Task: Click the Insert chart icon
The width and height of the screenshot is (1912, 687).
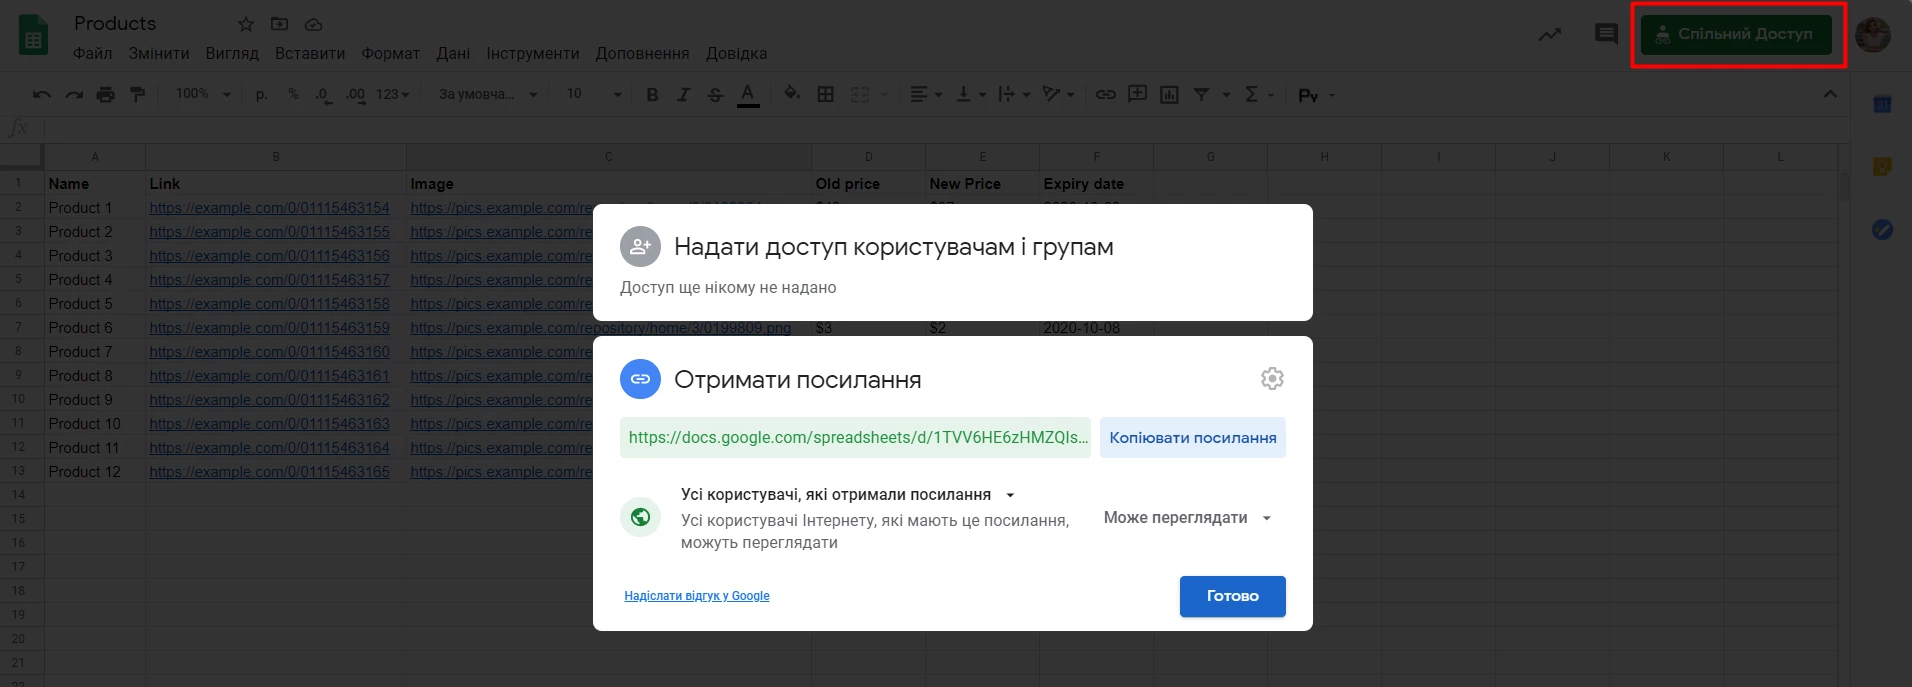Action: [1169, 94]
